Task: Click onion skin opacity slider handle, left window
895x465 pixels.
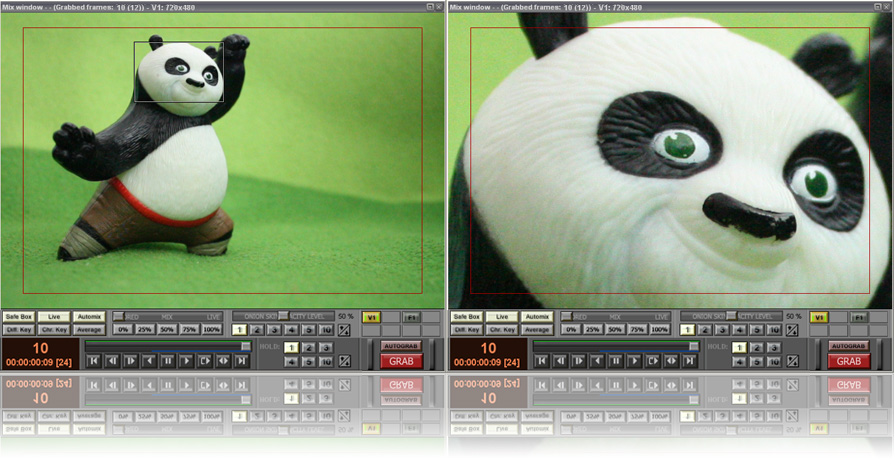Action: tap(283, 316)
